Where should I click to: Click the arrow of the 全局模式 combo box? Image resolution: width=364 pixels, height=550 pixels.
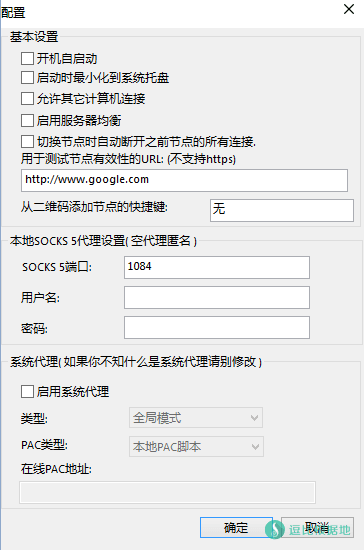(x=255, y=418)
